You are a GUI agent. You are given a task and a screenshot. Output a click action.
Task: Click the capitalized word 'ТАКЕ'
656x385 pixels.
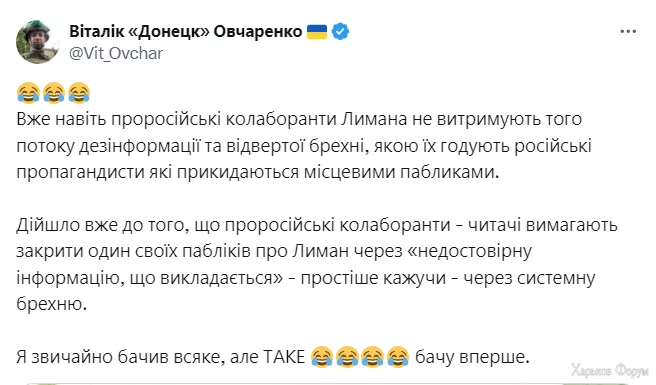point(284,357)
